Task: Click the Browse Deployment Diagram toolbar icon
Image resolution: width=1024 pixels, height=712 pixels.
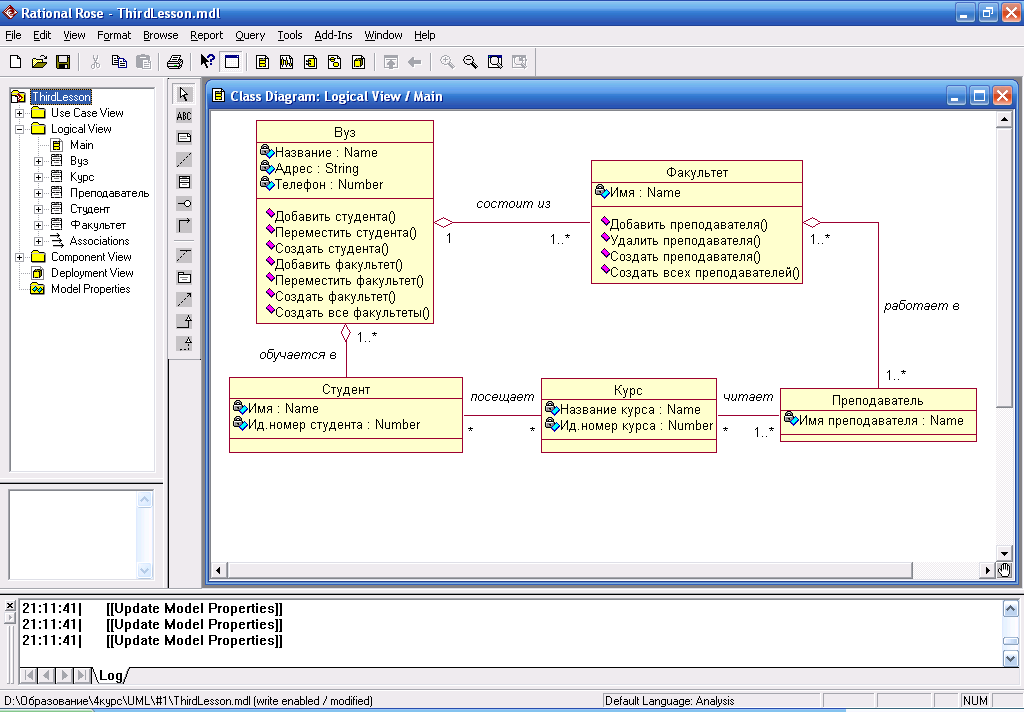Action: (x=359, y=62)
